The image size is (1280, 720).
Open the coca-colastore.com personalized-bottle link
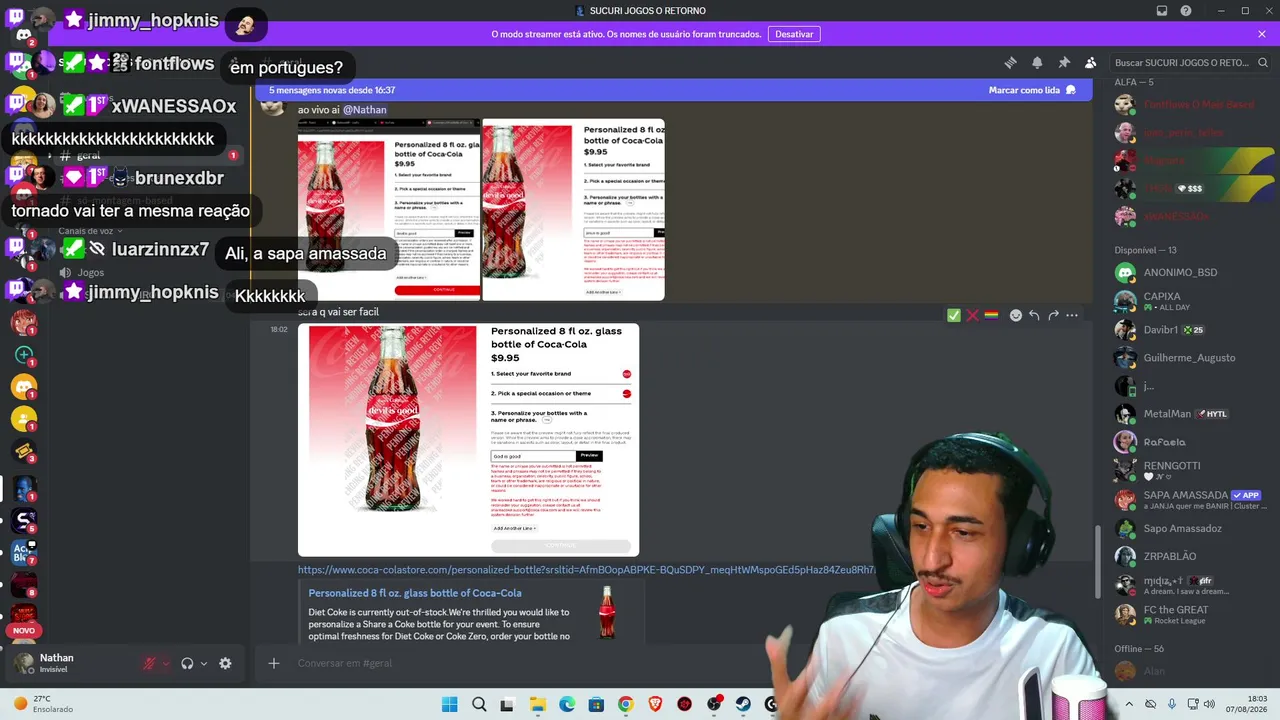(587, 570)
